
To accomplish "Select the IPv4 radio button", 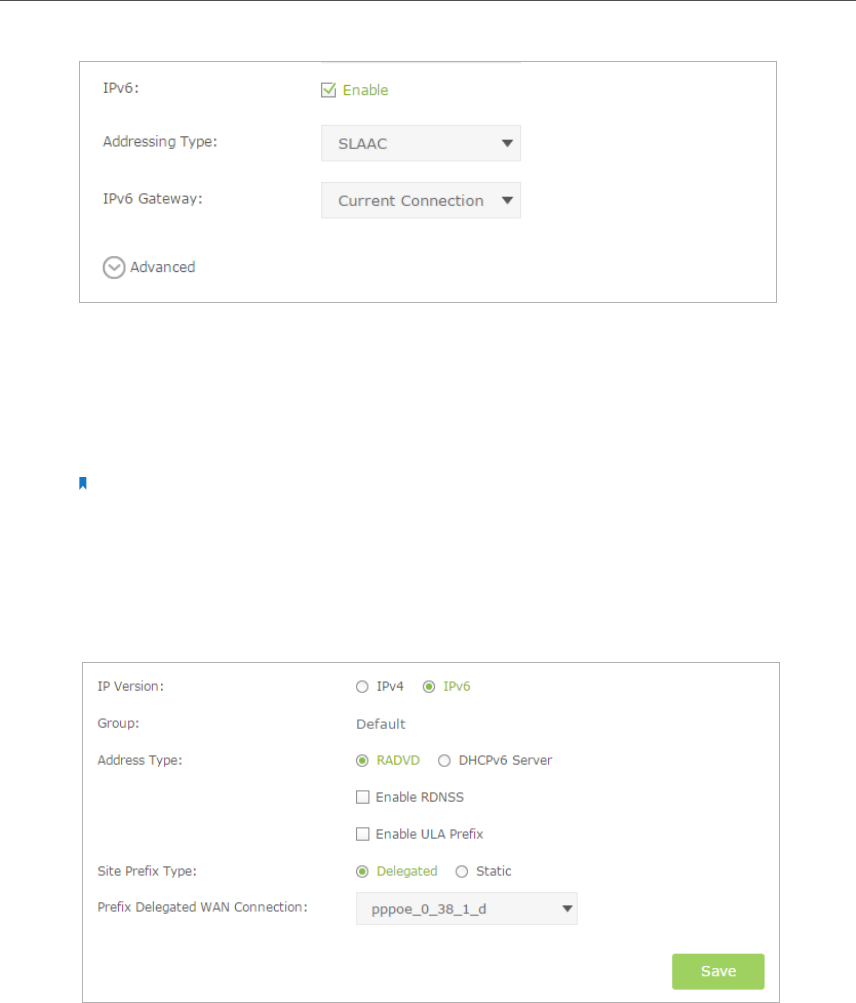I will pyautogui.click(x=363, y=687).
